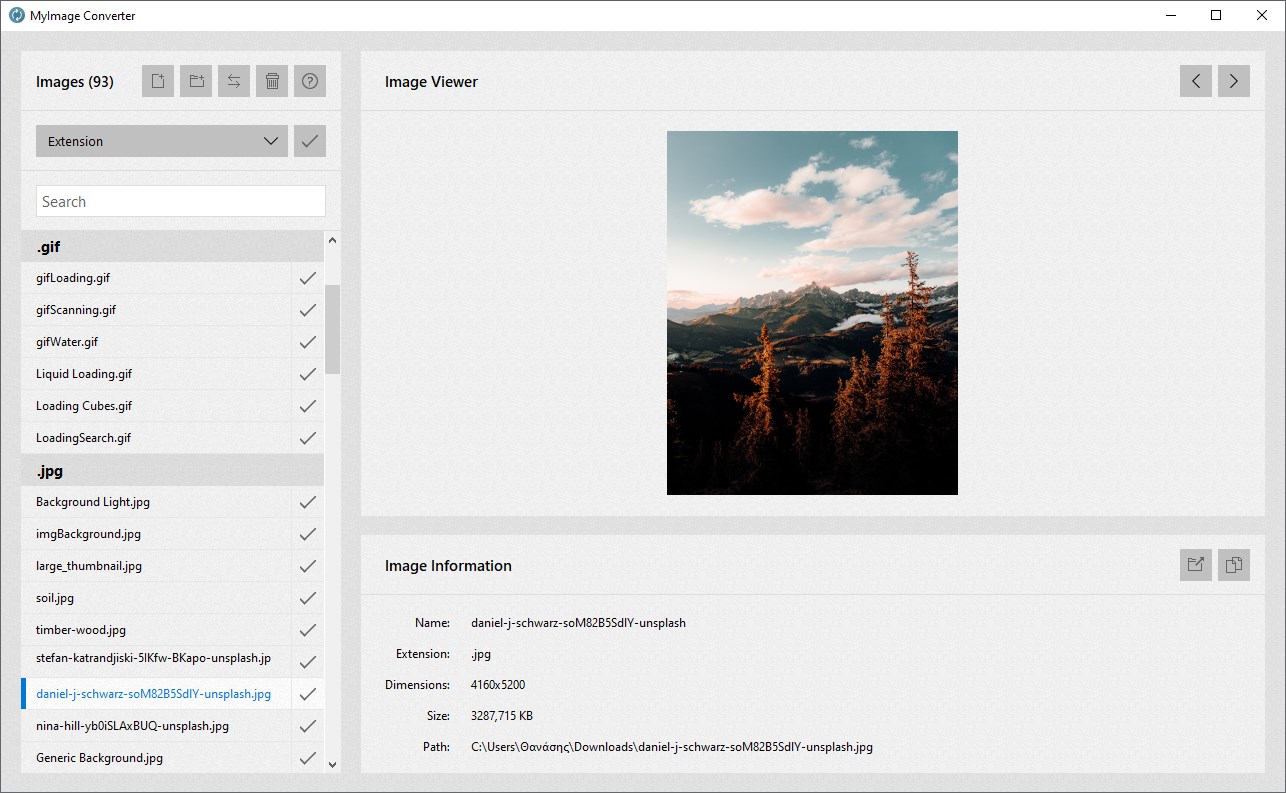Toggle checkmark for nina-hill unsplash jpg
Screen dimensions: 1286x793
click(308, 726)
